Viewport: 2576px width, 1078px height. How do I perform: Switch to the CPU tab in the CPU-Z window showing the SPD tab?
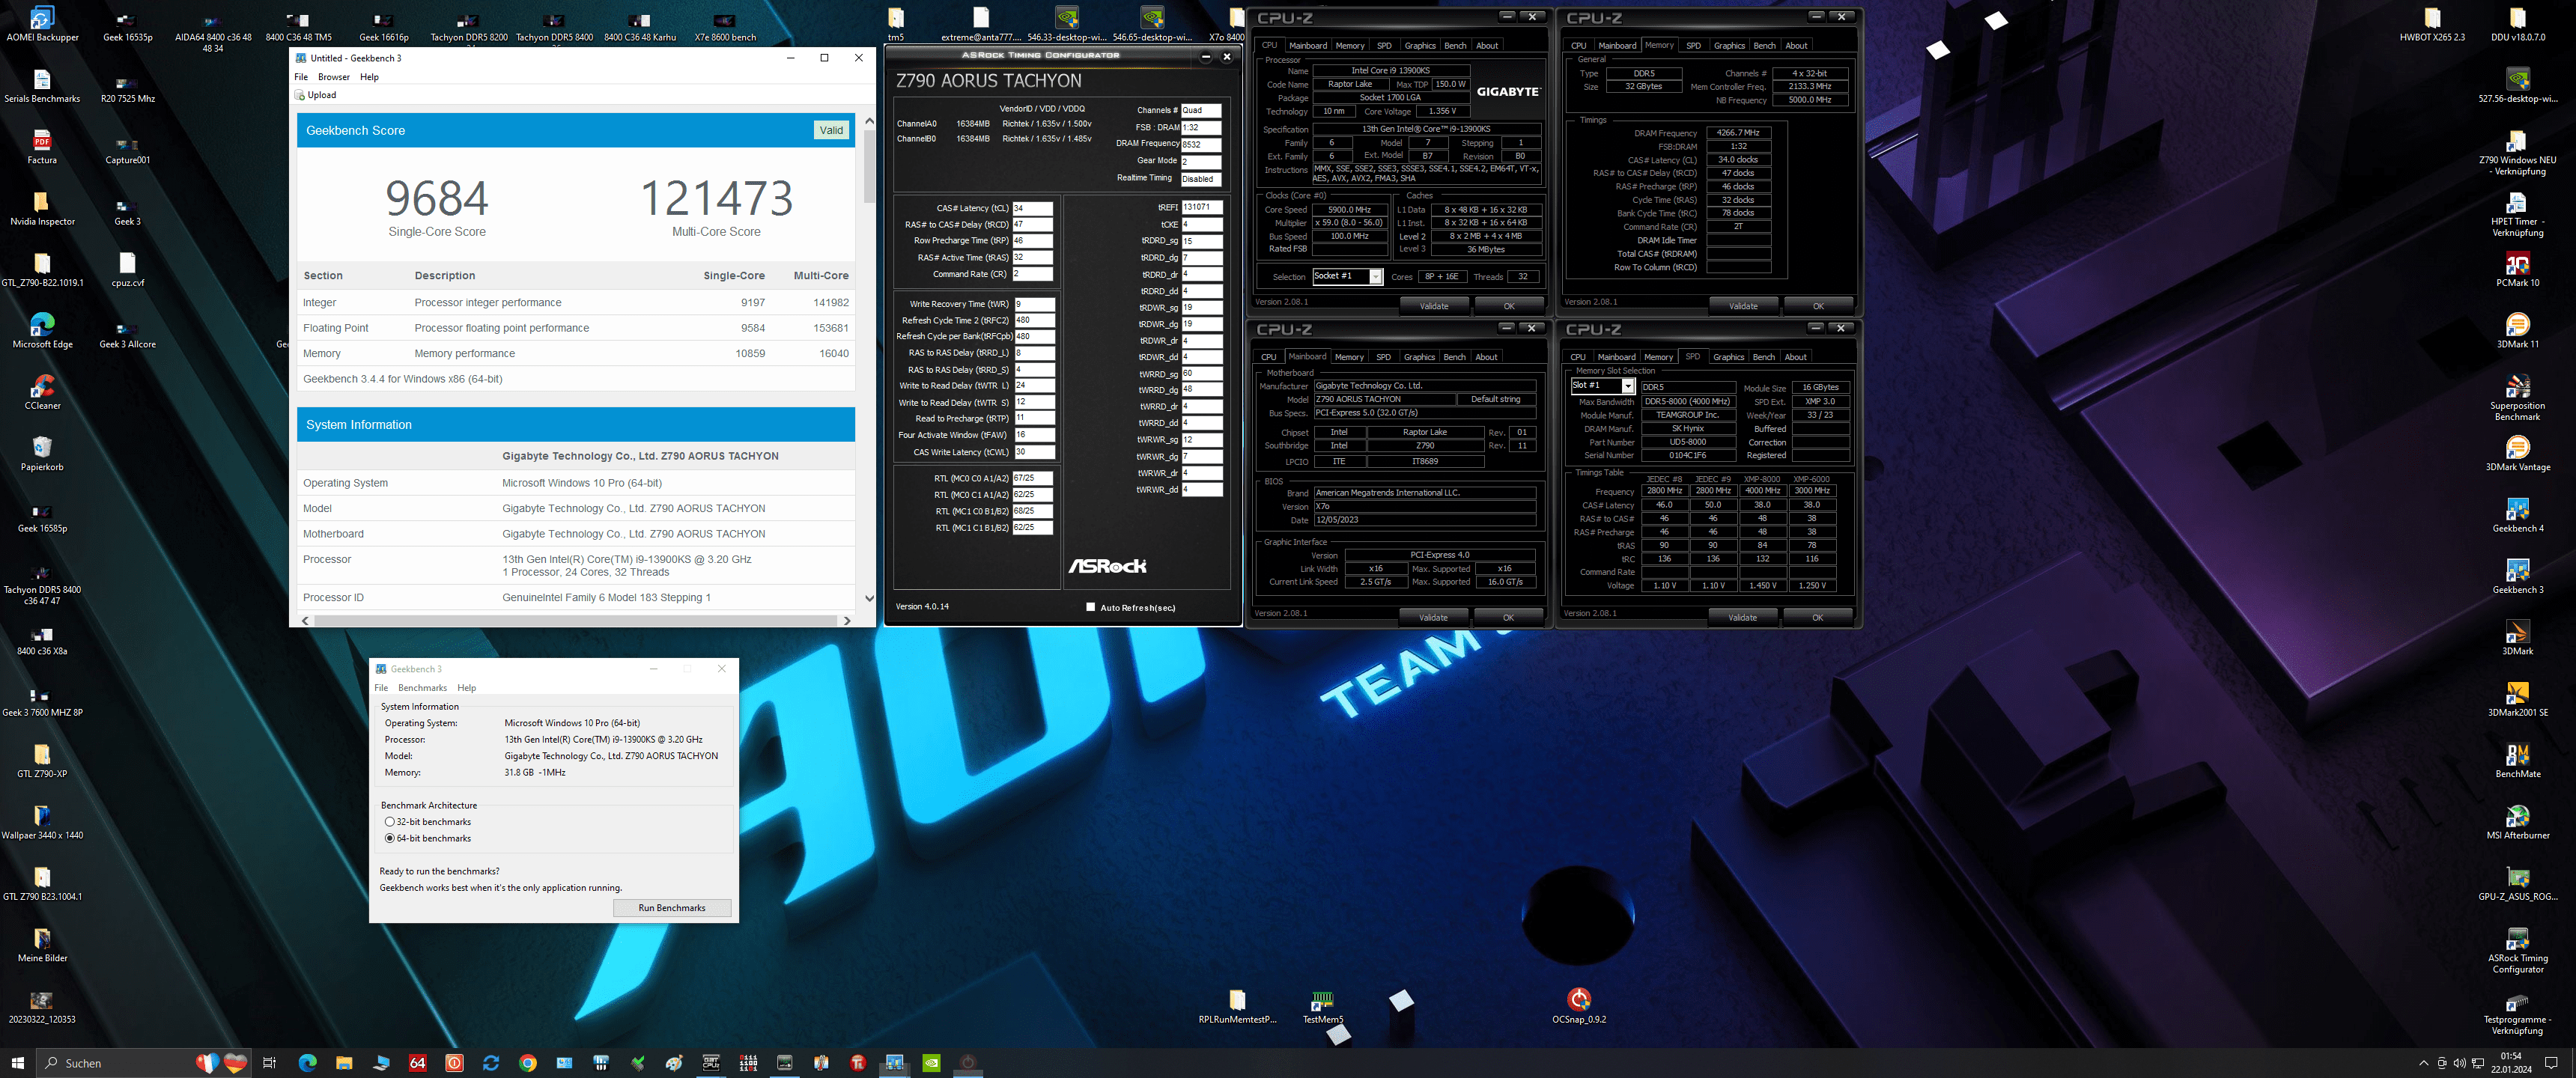[x=1578, y=357]
